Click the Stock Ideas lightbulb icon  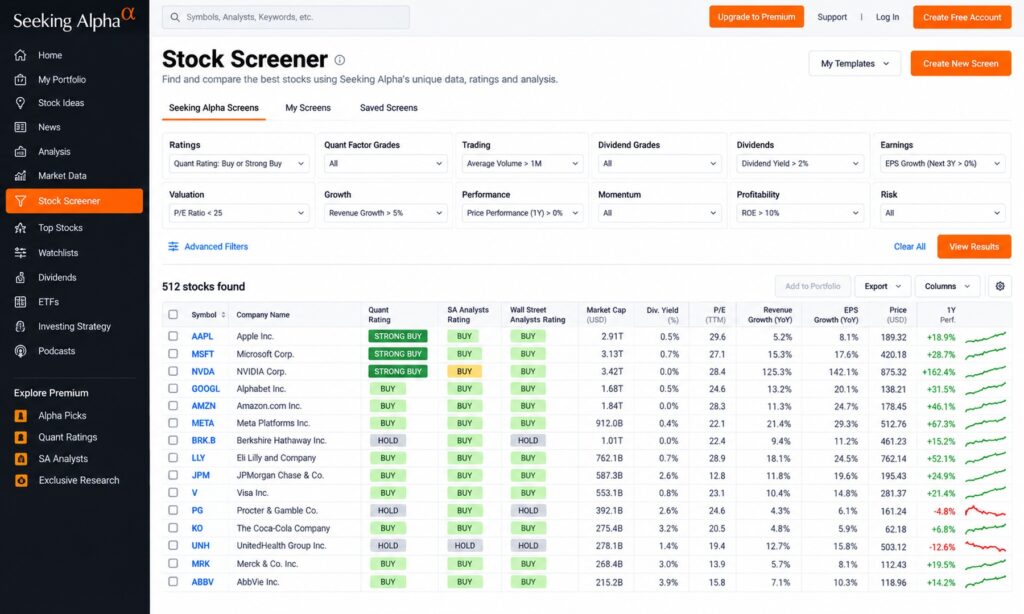[x=20, y=103]
